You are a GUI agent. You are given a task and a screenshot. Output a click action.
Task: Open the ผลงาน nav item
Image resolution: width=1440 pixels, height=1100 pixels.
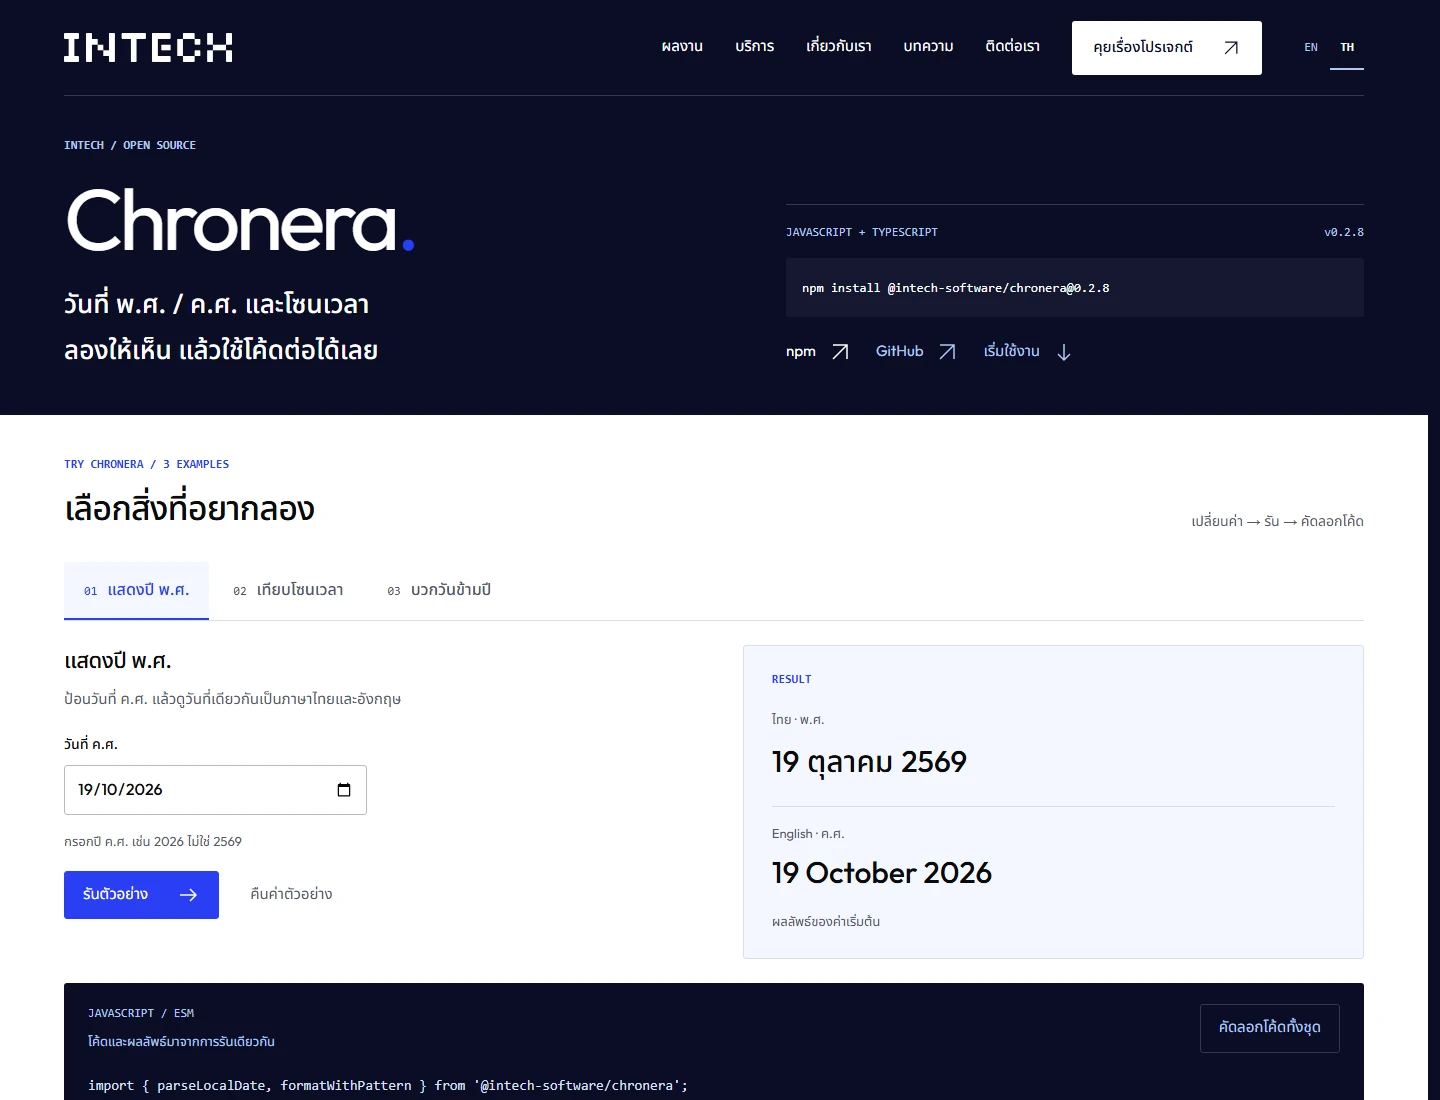tap(682, 47)
